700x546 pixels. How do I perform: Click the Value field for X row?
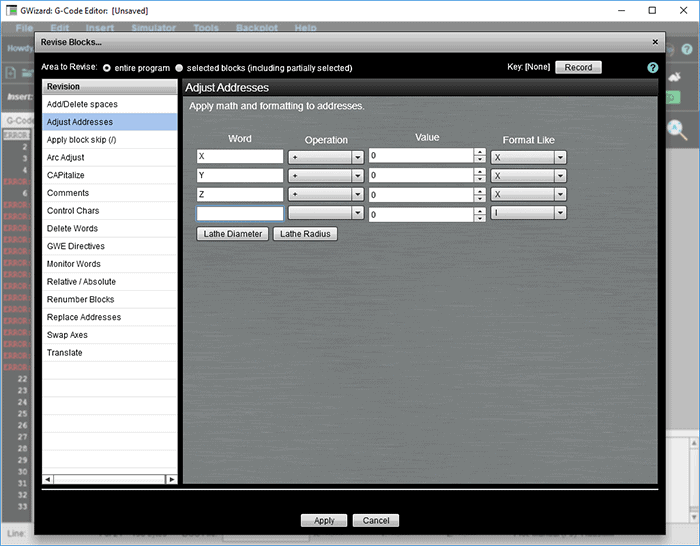421,156
